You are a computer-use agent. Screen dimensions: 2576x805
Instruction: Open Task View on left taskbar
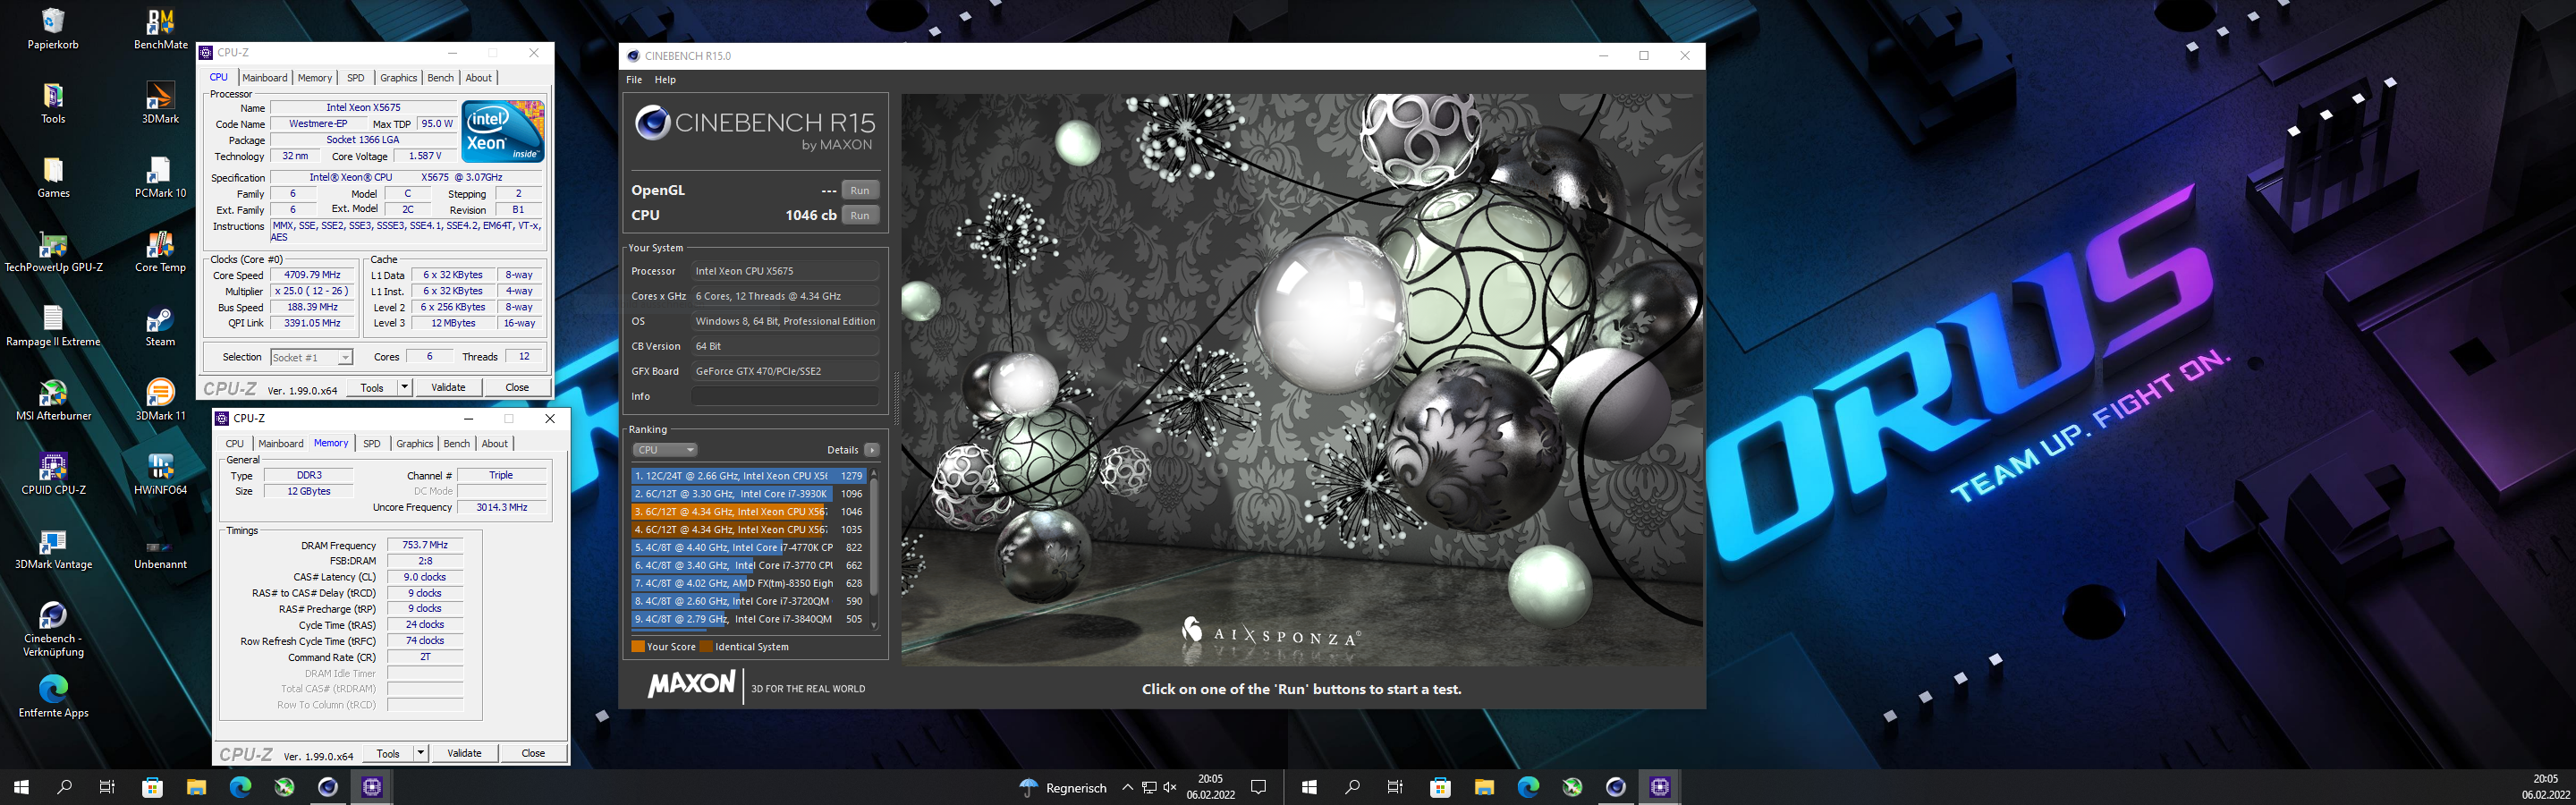click(108, 787)
